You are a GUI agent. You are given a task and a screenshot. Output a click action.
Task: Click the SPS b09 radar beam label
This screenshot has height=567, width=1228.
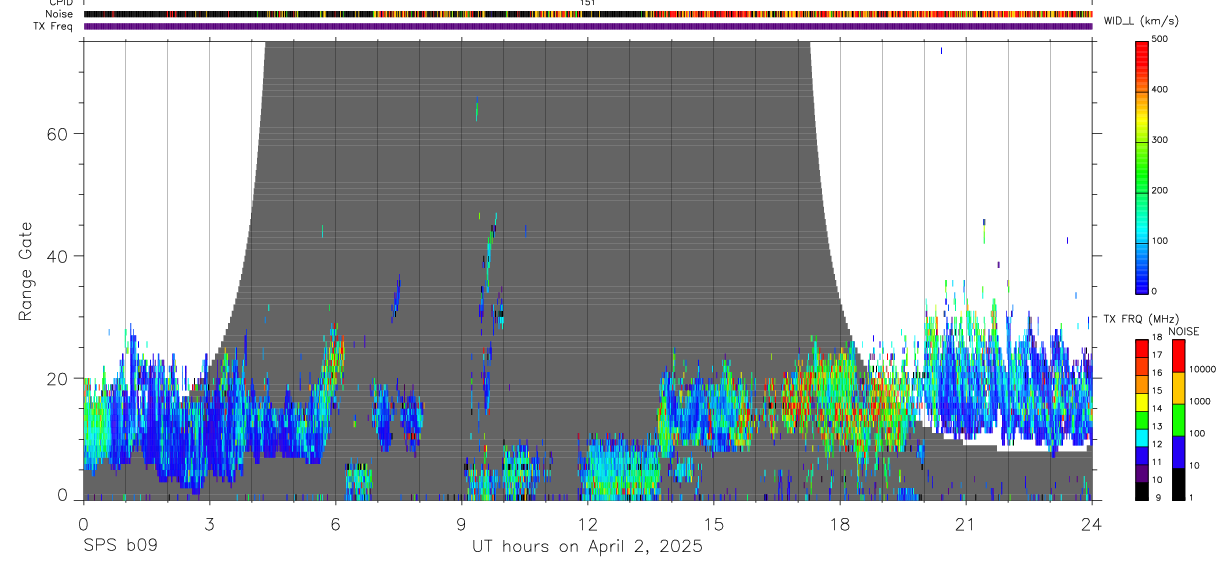tap(120, 547)
